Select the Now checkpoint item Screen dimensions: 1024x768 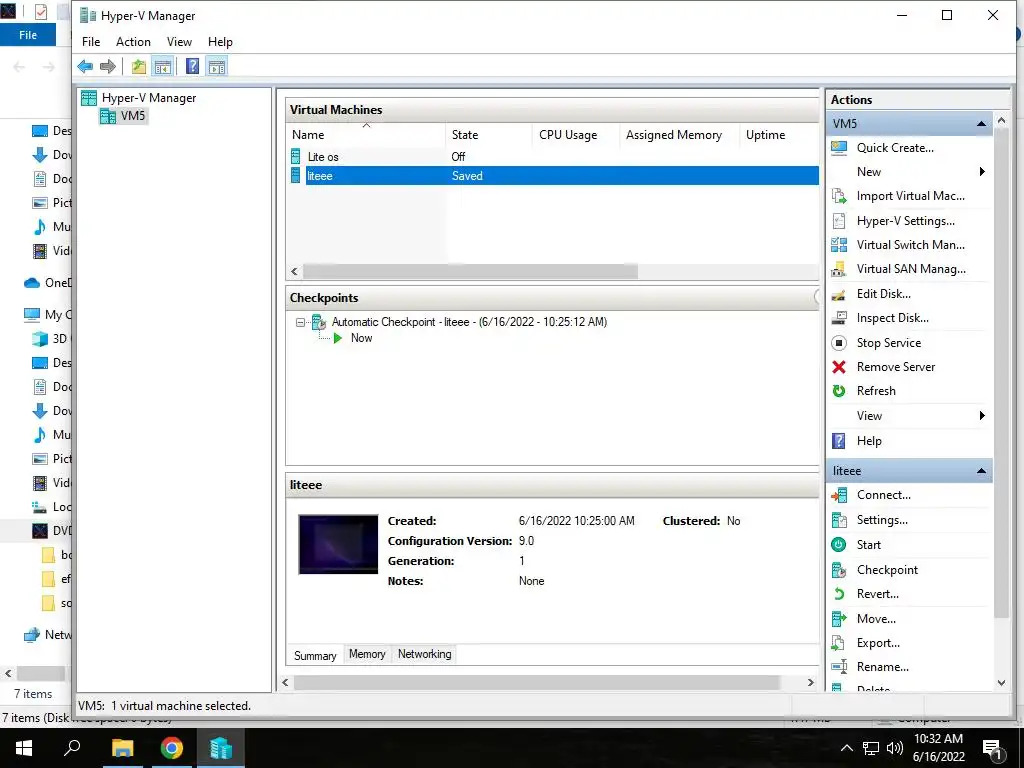coord(361,338)
